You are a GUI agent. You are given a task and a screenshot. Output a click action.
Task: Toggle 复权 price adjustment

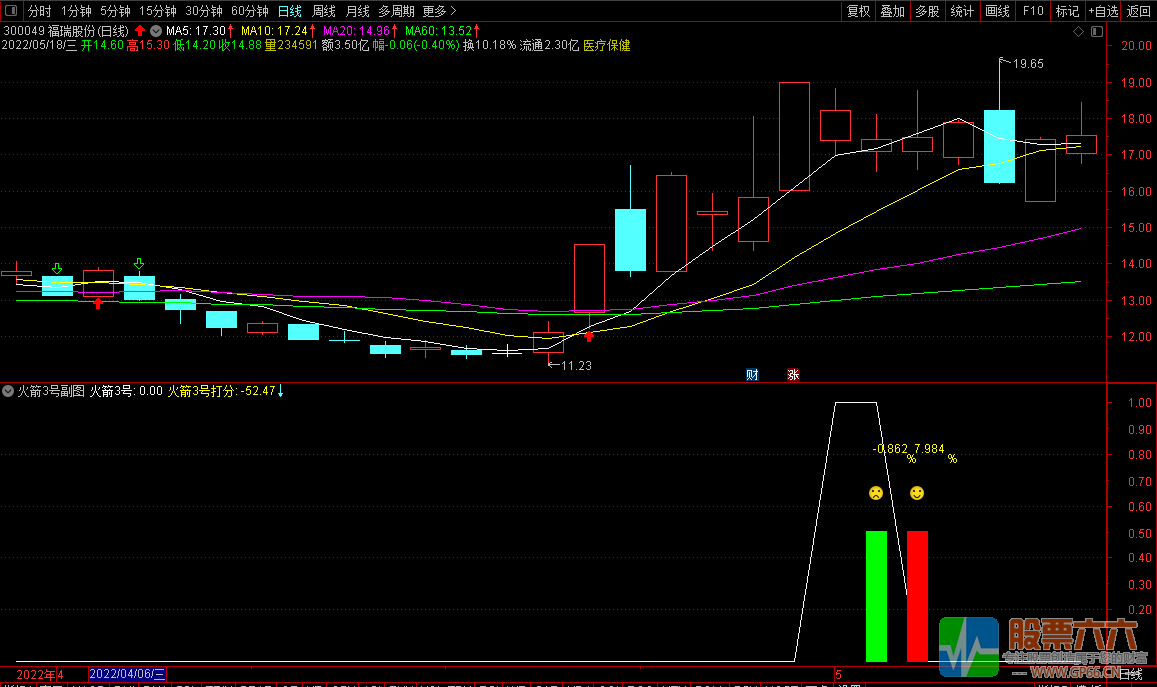pos(858,11)
